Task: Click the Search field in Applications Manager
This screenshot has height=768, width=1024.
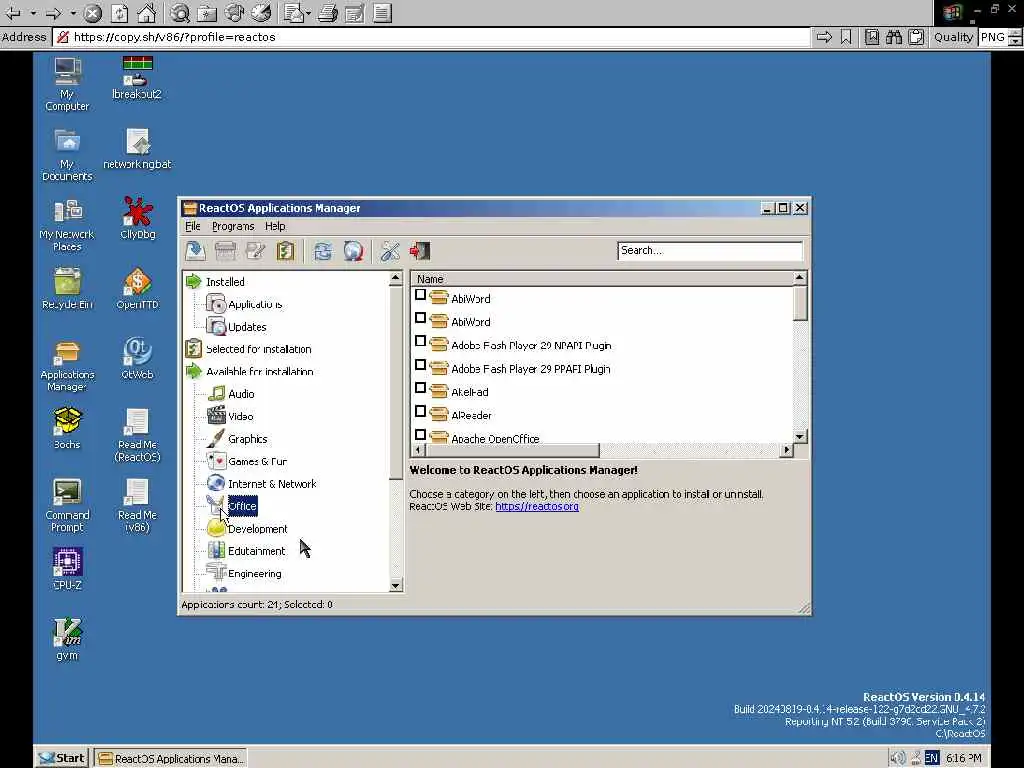Action: tap(709, 251)
